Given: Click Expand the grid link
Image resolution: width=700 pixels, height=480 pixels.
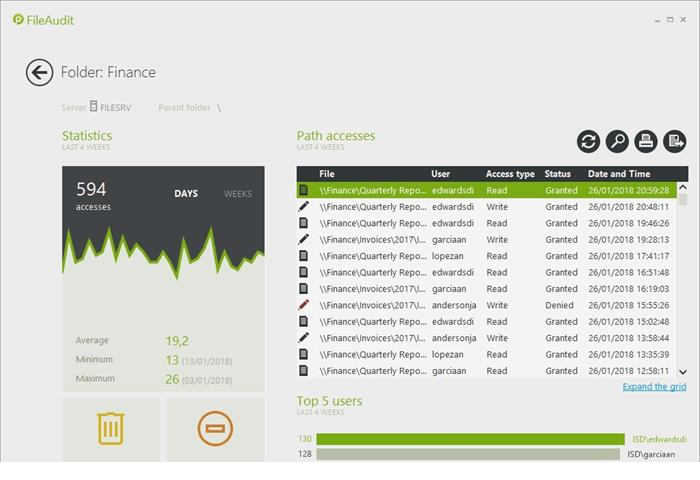Looking at the screenshot, I should [654, 387].
